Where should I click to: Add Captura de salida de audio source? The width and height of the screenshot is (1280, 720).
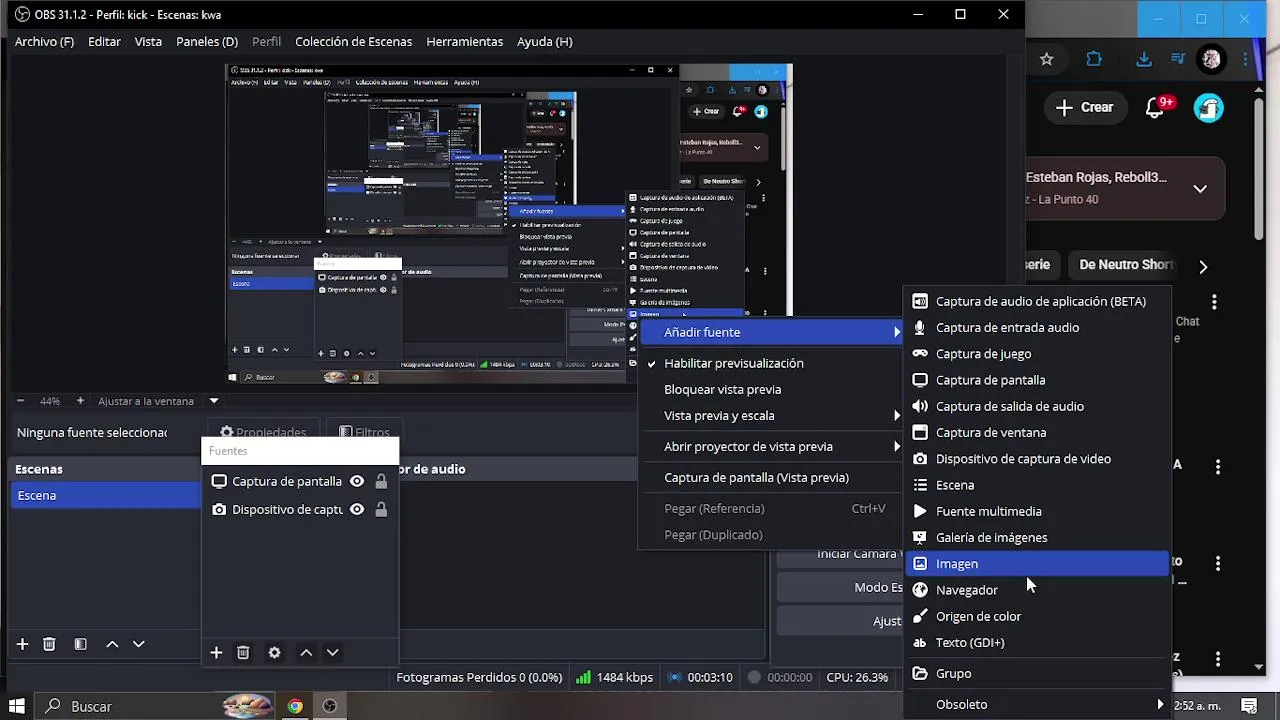coord(1037,406)
